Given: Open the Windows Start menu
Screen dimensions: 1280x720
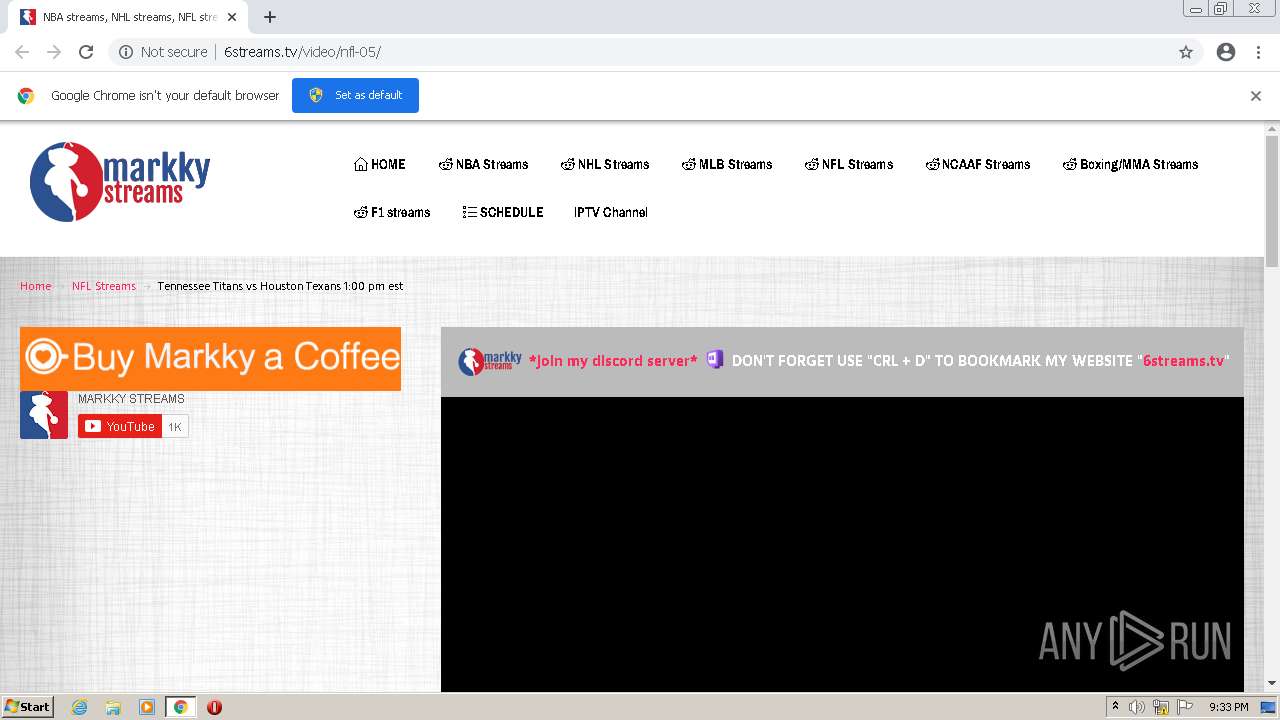Looking at the screenshot, I should (28, 707).
